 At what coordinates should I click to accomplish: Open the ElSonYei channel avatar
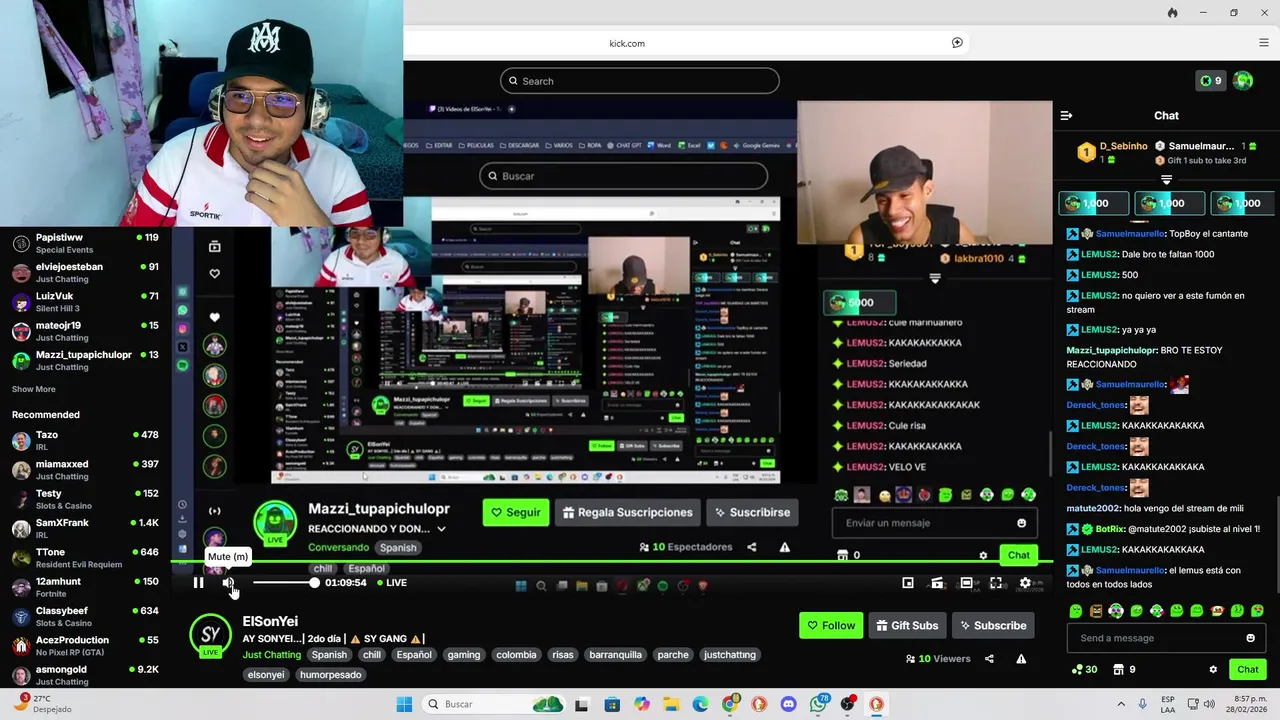tap(210, 635)
